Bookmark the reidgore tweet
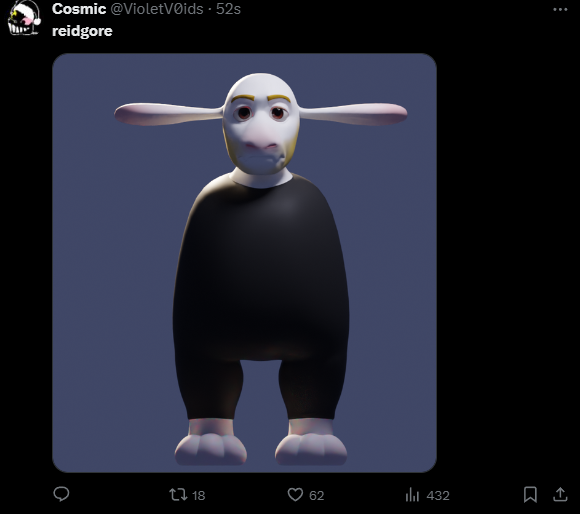Viewport: 580px width, 514px height. coord(530,495)
